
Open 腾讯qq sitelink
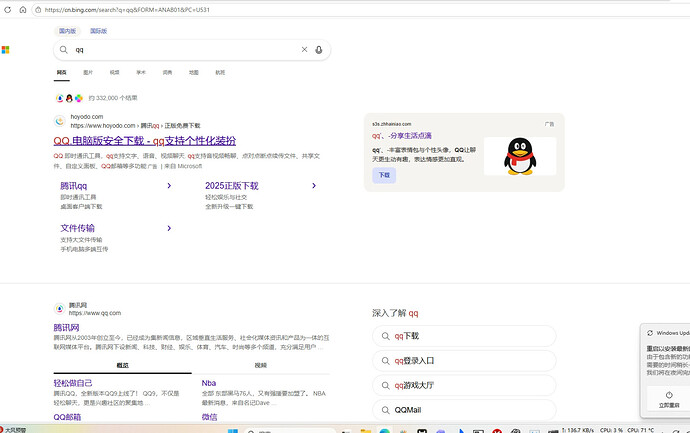point(73,186)
